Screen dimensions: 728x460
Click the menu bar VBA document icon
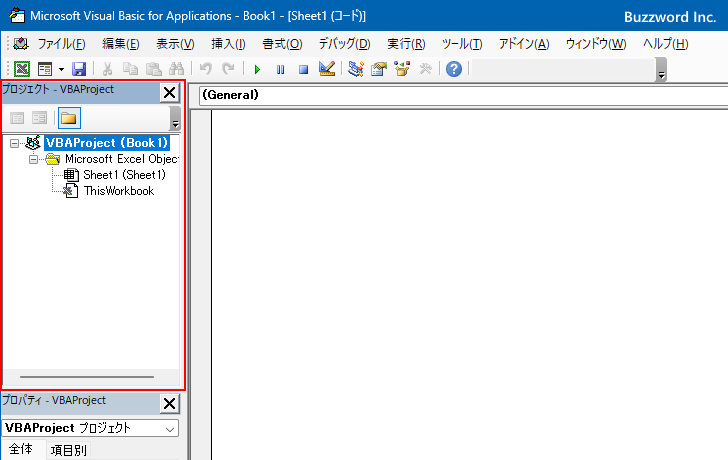coord(21,44)
